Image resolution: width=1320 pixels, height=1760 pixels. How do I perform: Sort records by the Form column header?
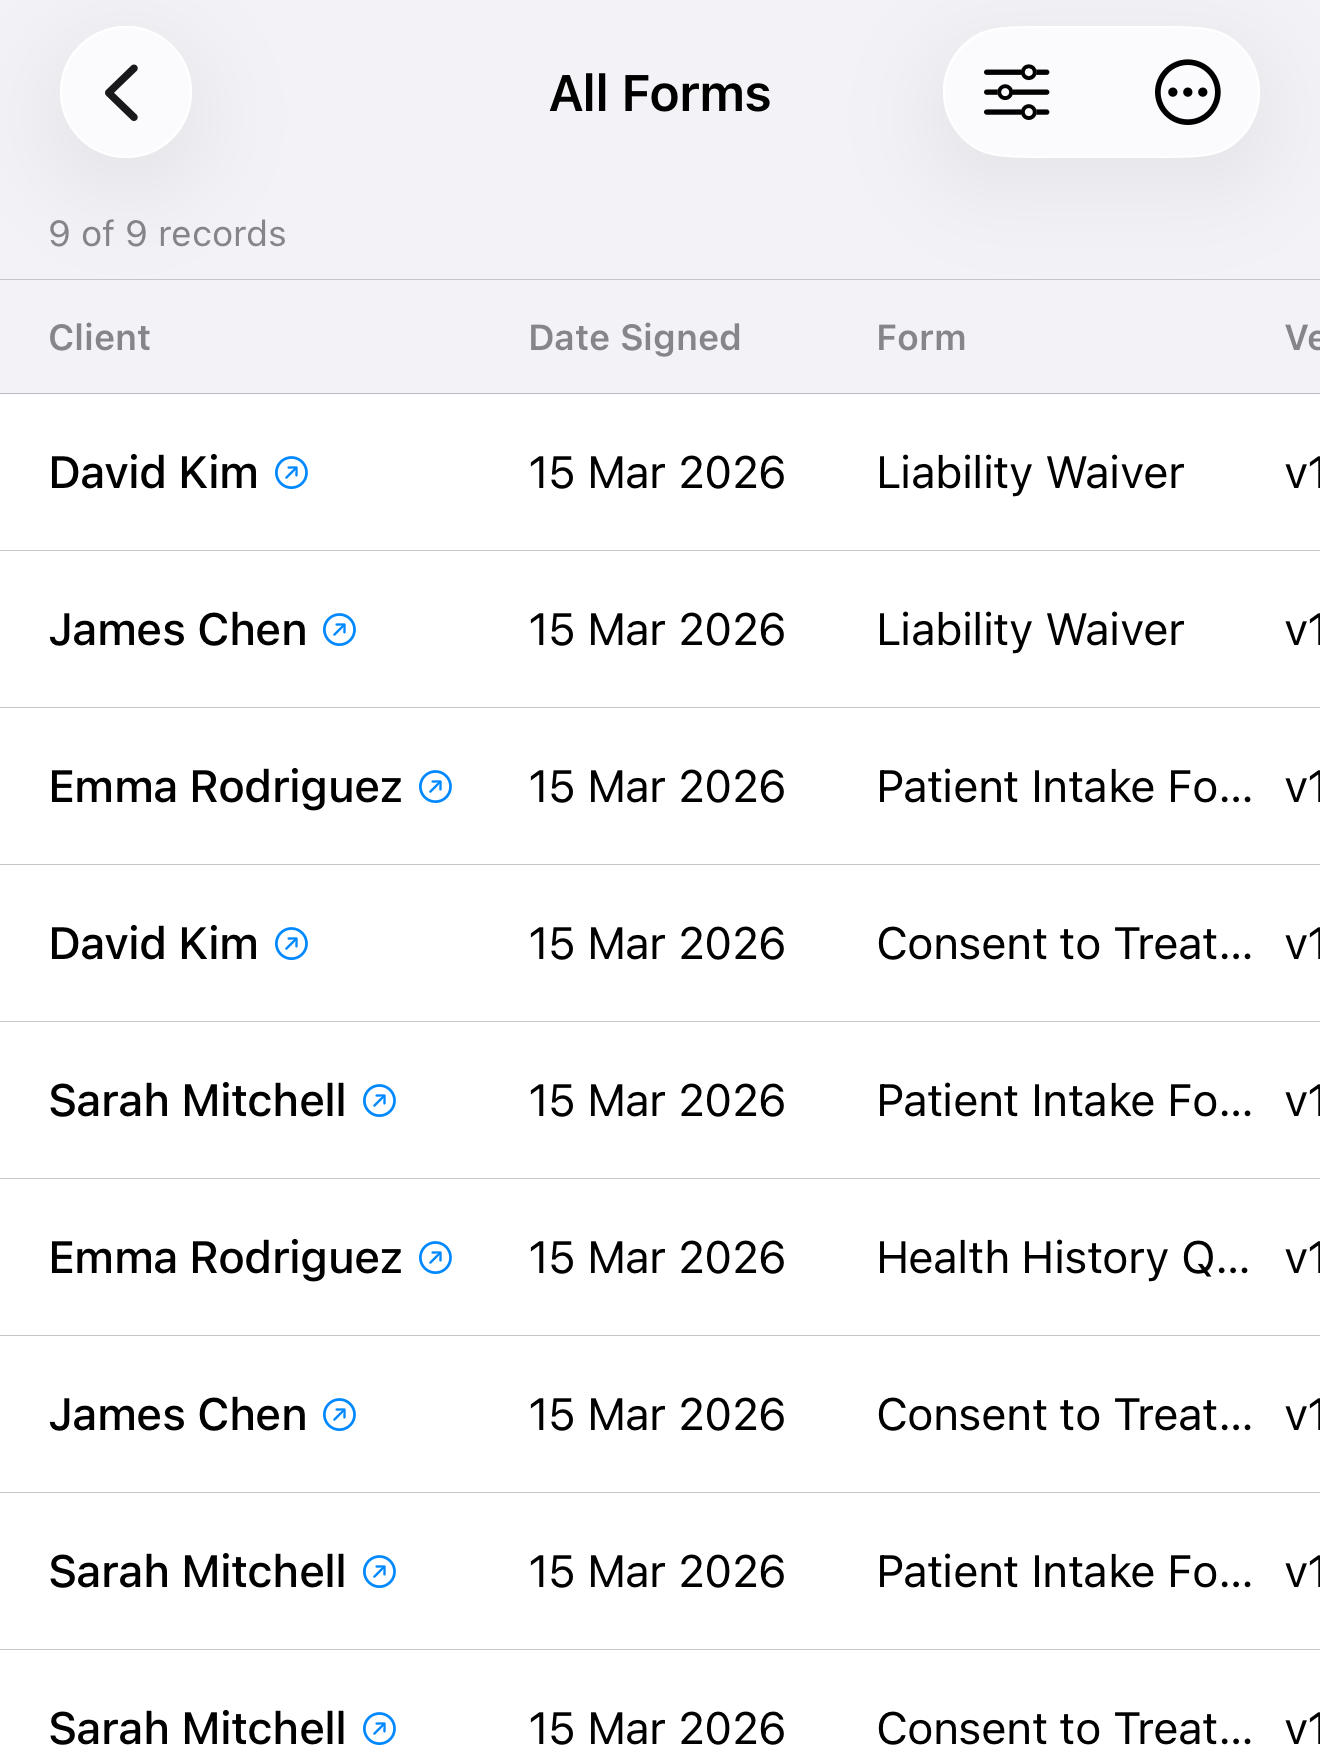(921, 337)
